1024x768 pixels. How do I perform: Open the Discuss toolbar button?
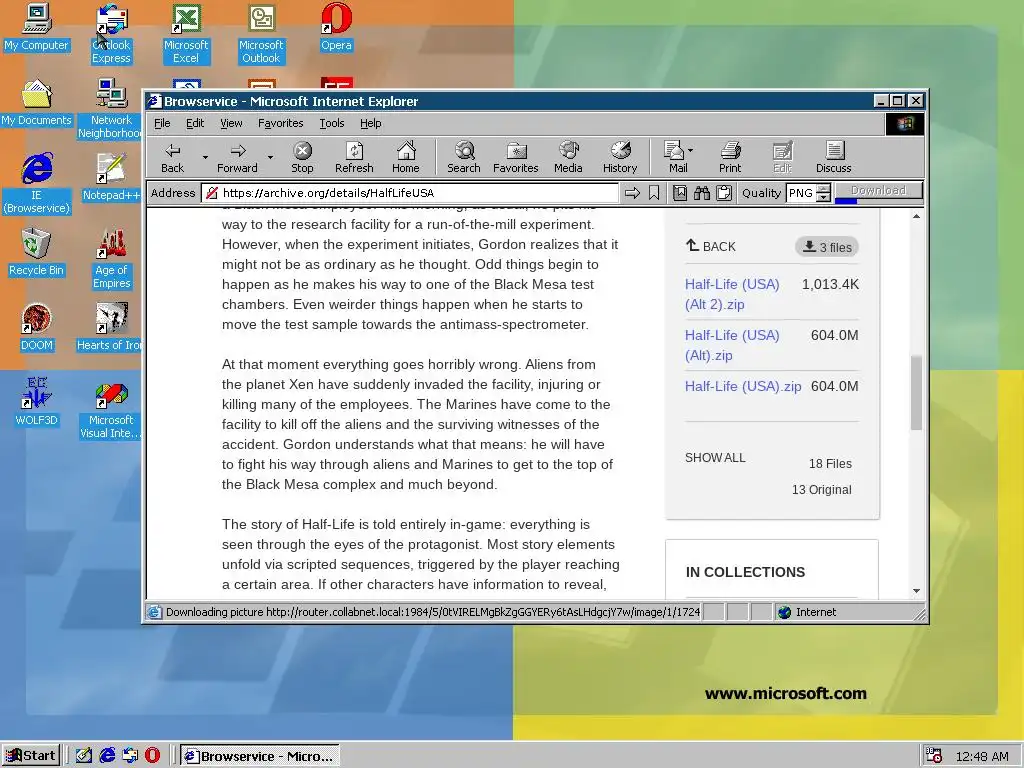[x=833, y=158]
